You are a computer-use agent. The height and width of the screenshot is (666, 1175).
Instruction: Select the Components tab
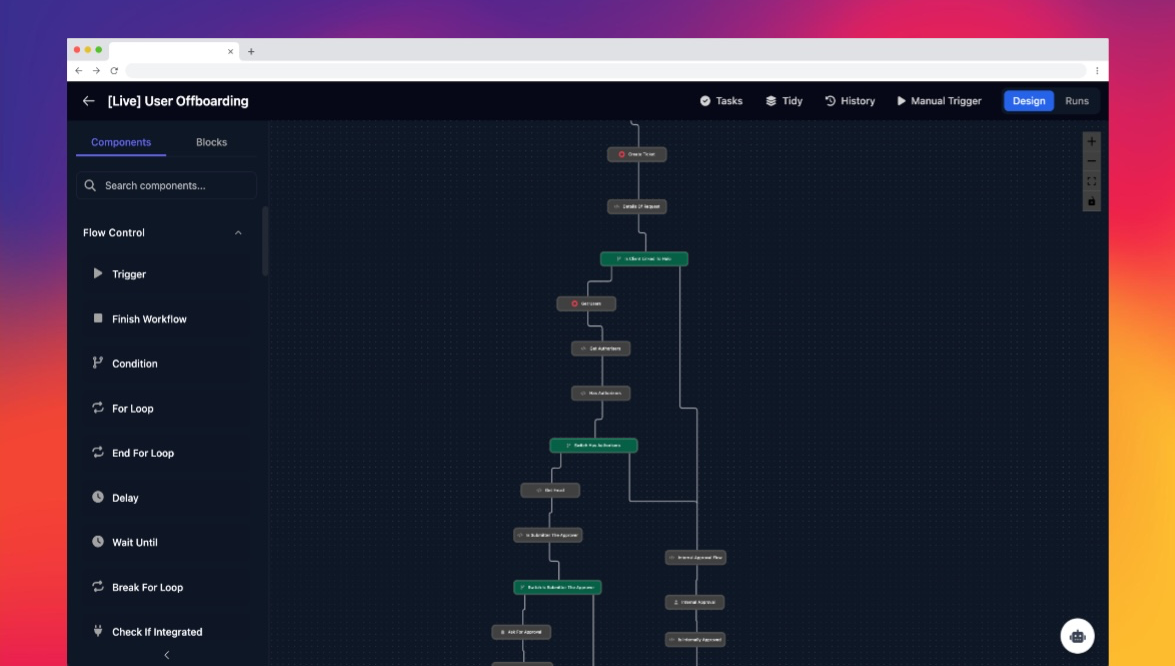(121, 142)
